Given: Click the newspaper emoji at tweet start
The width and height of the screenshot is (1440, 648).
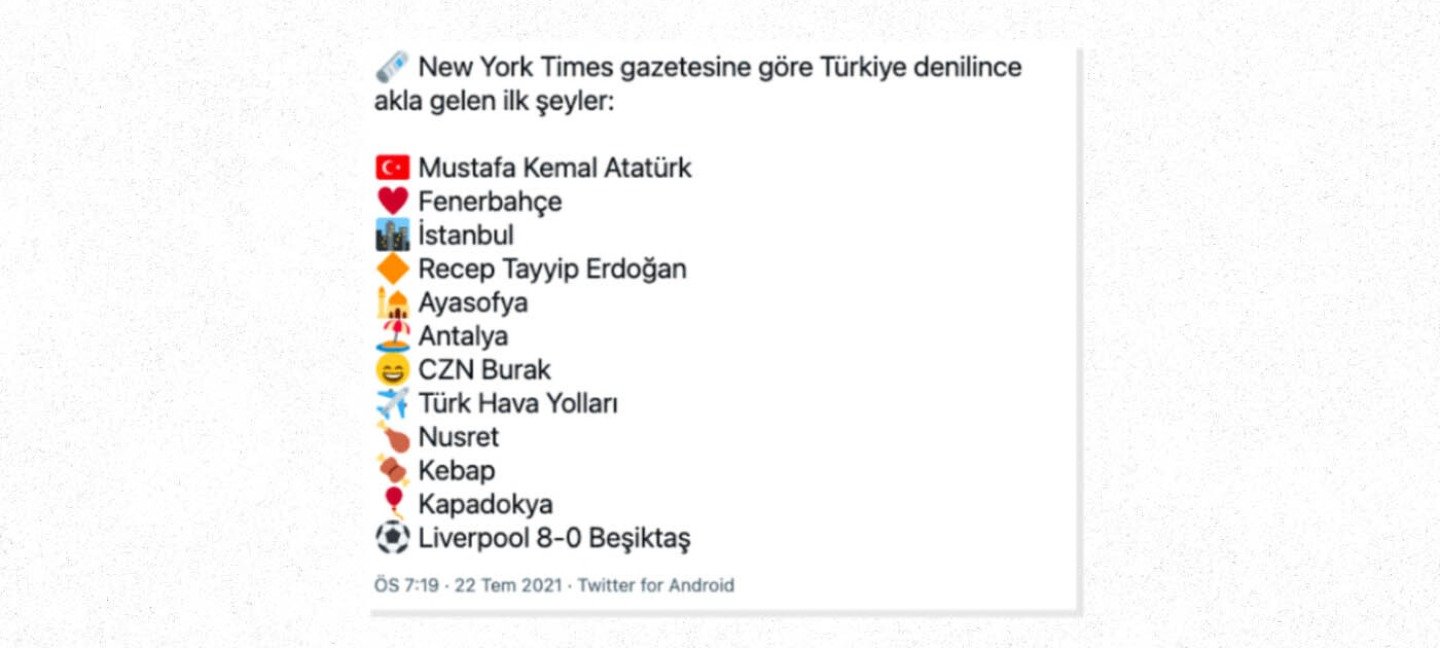Looking at the screenshot, I should [392, 68].
